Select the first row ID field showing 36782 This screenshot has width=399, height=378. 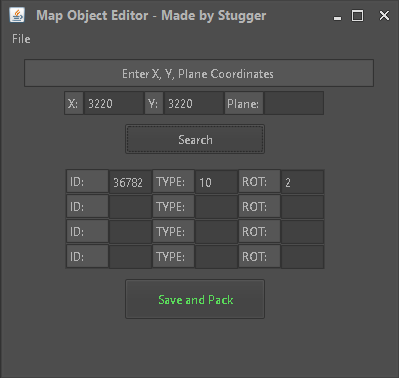(130, 182)
